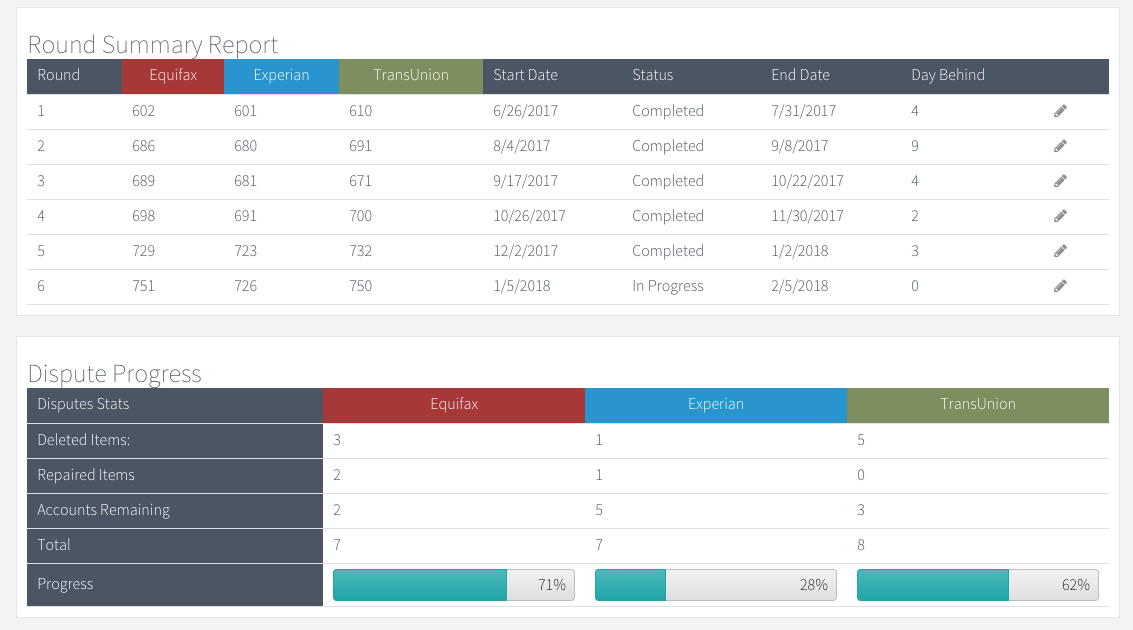Click the start date 1/5/2018
This screenshot has height=630, width=1133.
click(522, 286)
